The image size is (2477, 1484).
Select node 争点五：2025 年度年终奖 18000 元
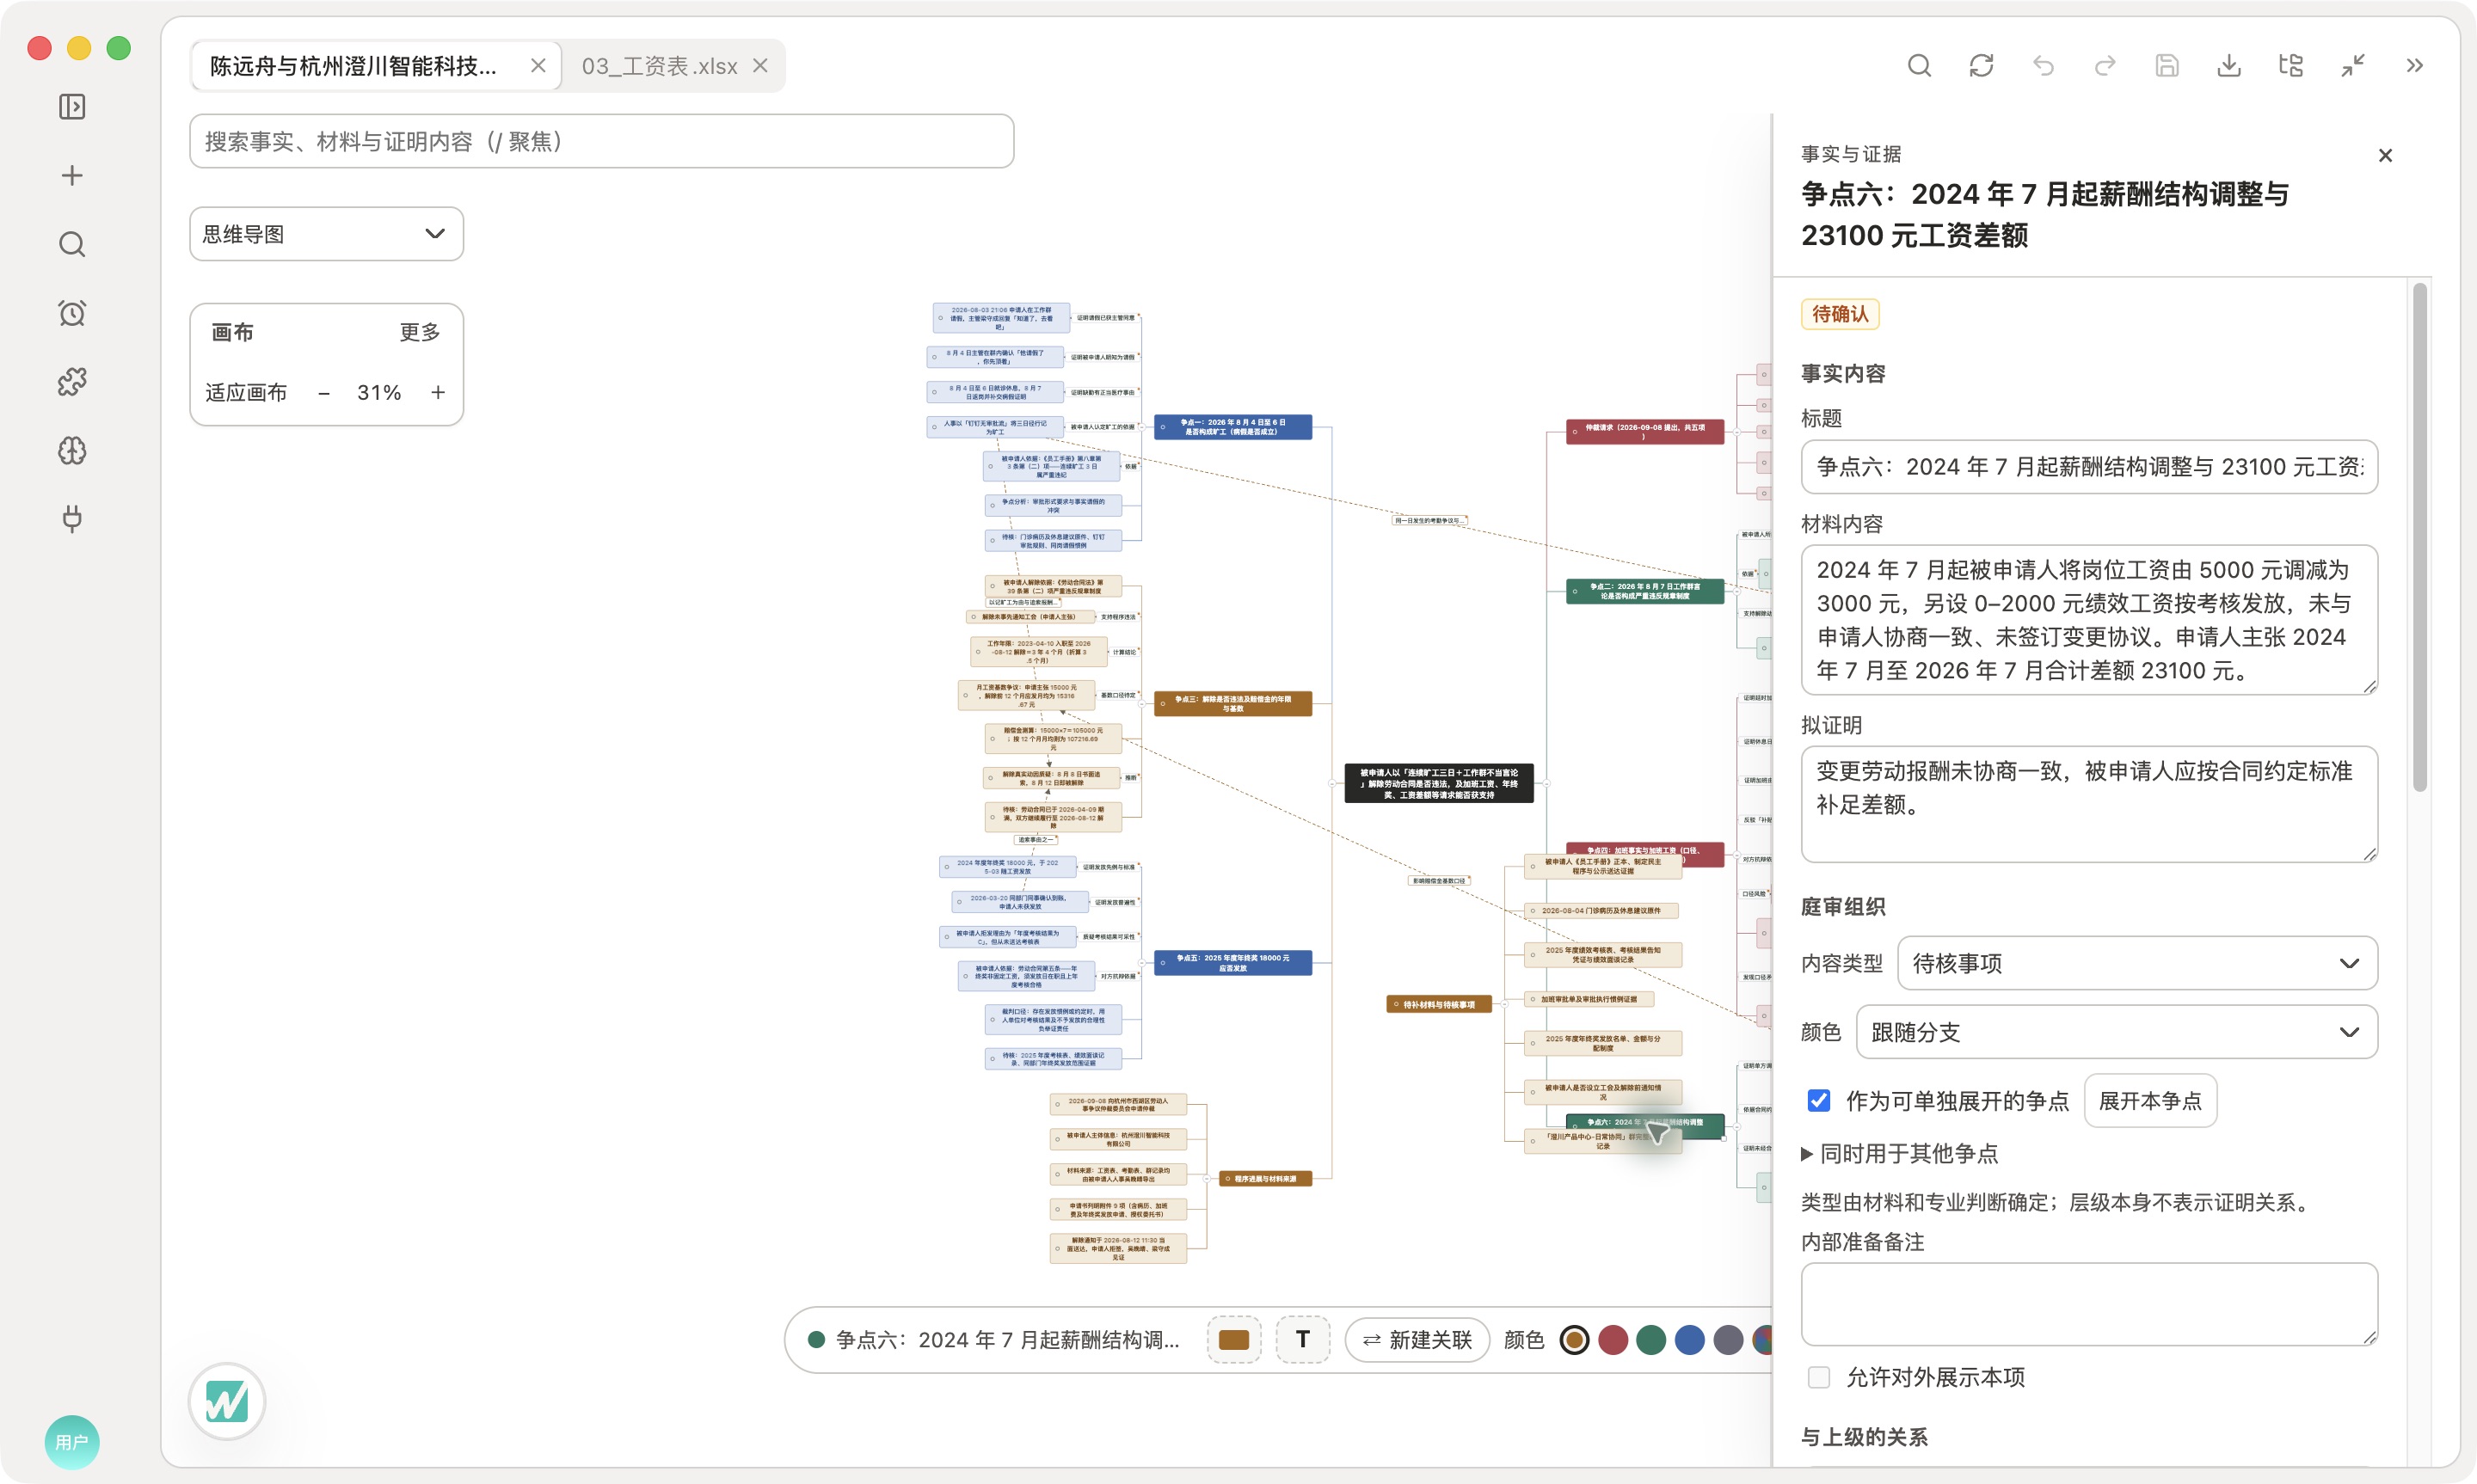coord(1233,963)
